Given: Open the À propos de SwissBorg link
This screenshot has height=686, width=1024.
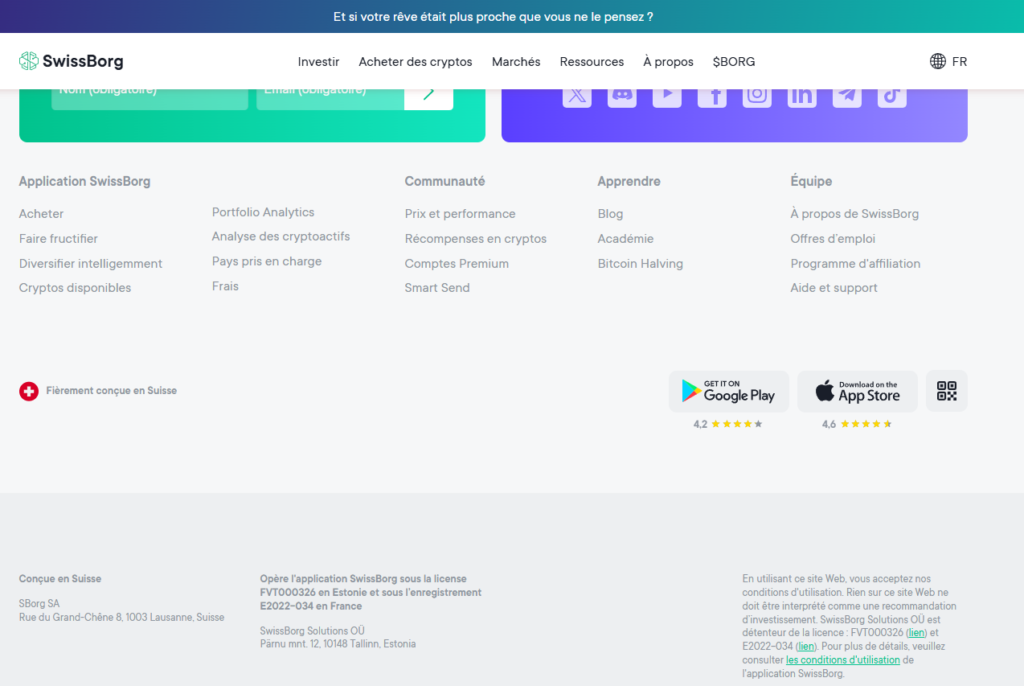Looking at the screenshot, I should (x=854, y=214).
